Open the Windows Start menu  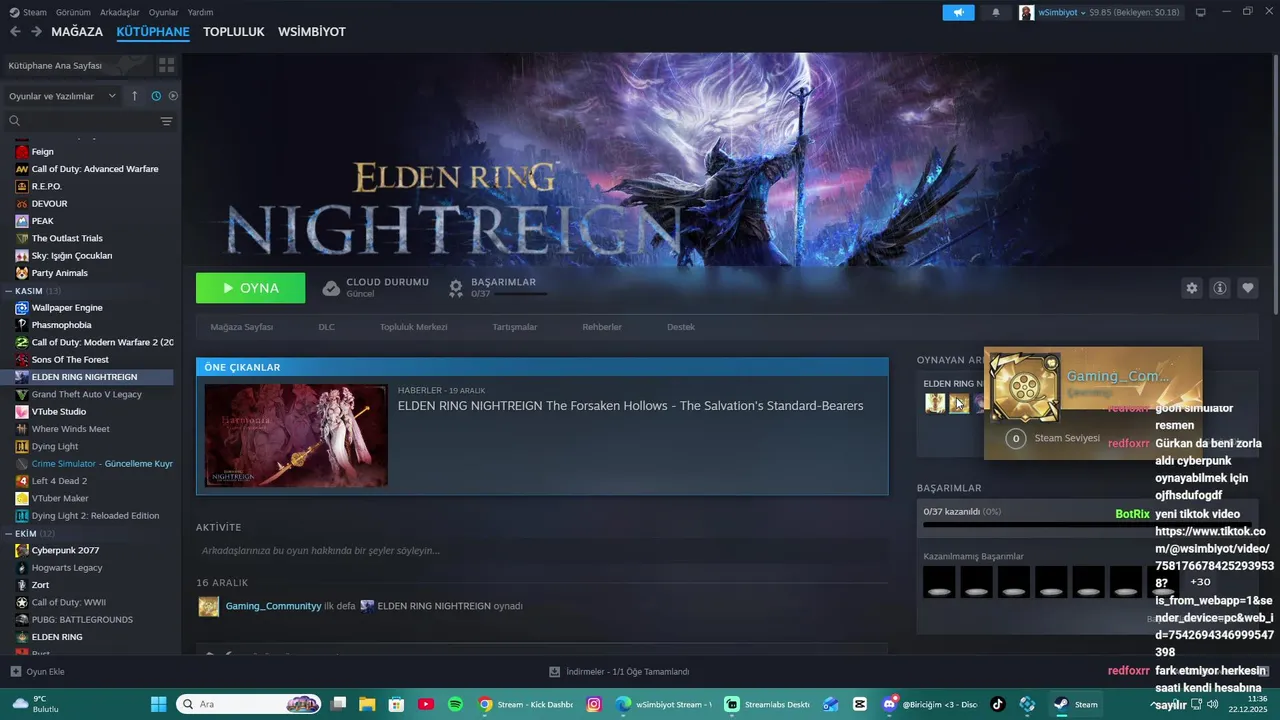(159, 704)
